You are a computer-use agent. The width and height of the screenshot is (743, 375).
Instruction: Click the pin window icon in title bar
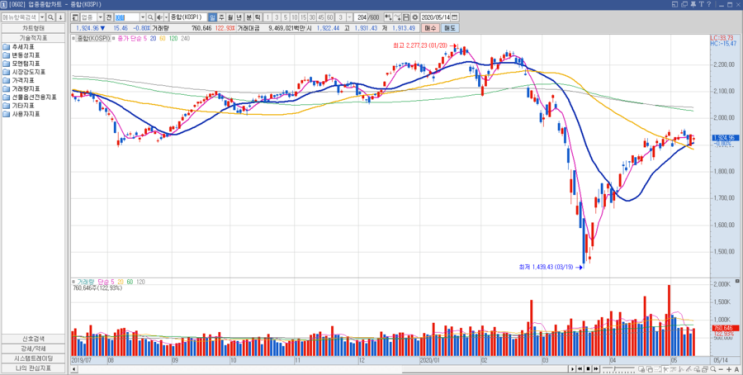point(693,4)
